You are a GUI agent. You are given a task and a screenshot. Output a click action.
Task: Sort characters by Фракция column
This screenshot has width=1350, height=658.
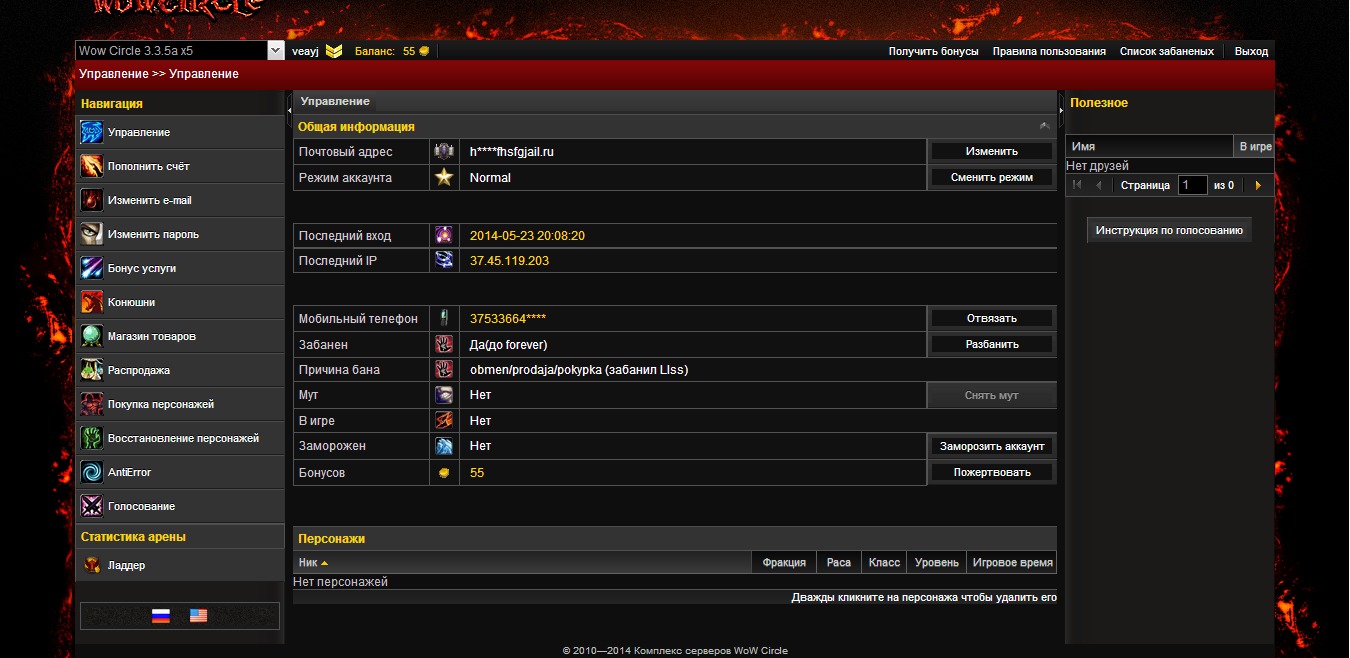pos(784,563)
